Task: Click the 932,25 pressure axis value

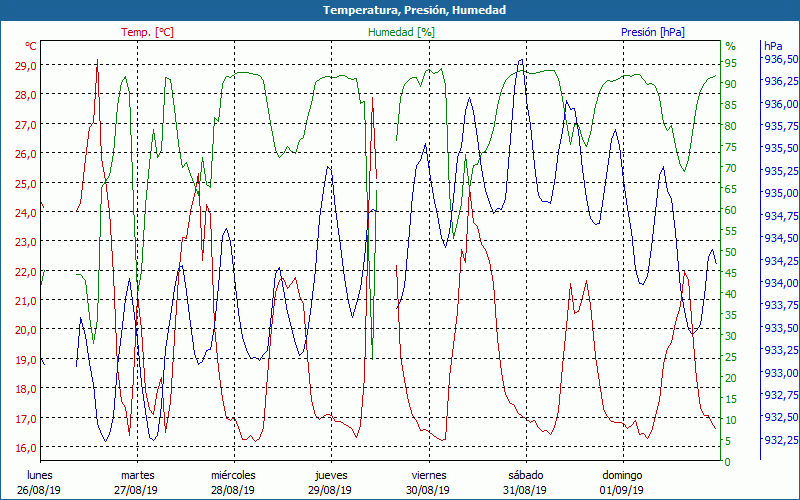Action: [x=781, y=439]
